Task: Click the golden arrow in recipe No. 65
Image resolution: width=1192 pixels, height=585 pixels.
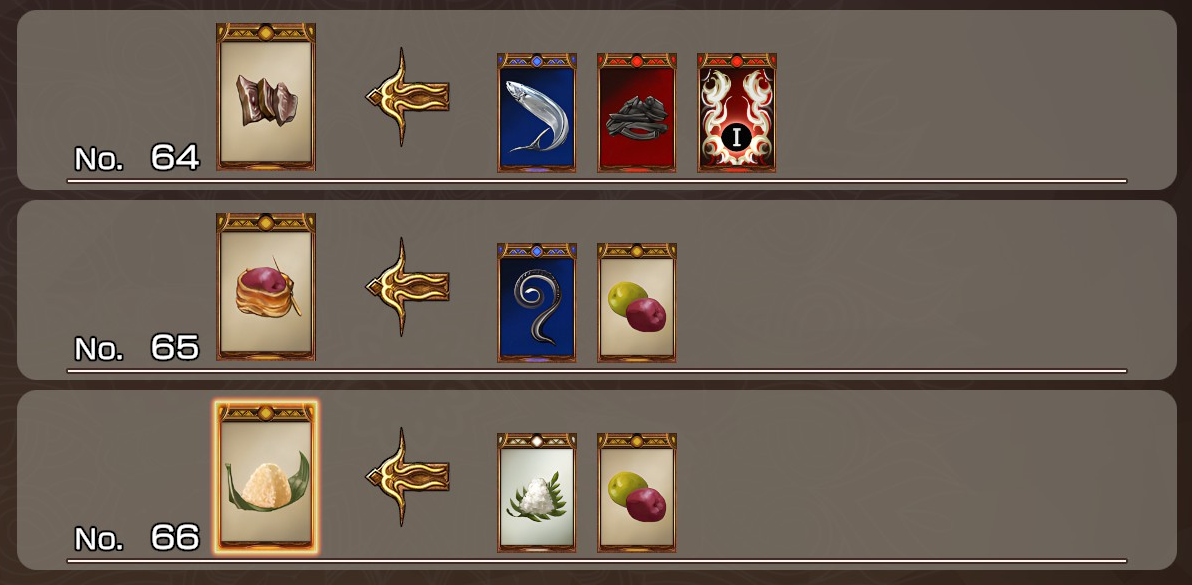Action: [x=408, y=286]
